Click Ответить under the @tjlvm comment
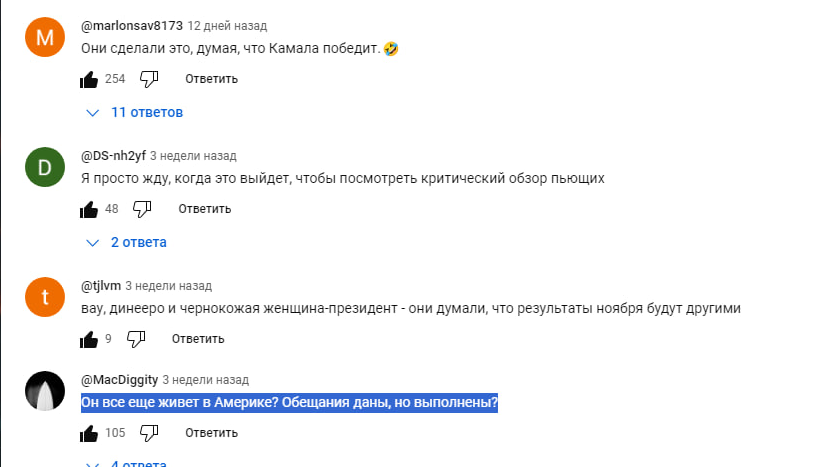826x467 pixels. tap(198, 339)
